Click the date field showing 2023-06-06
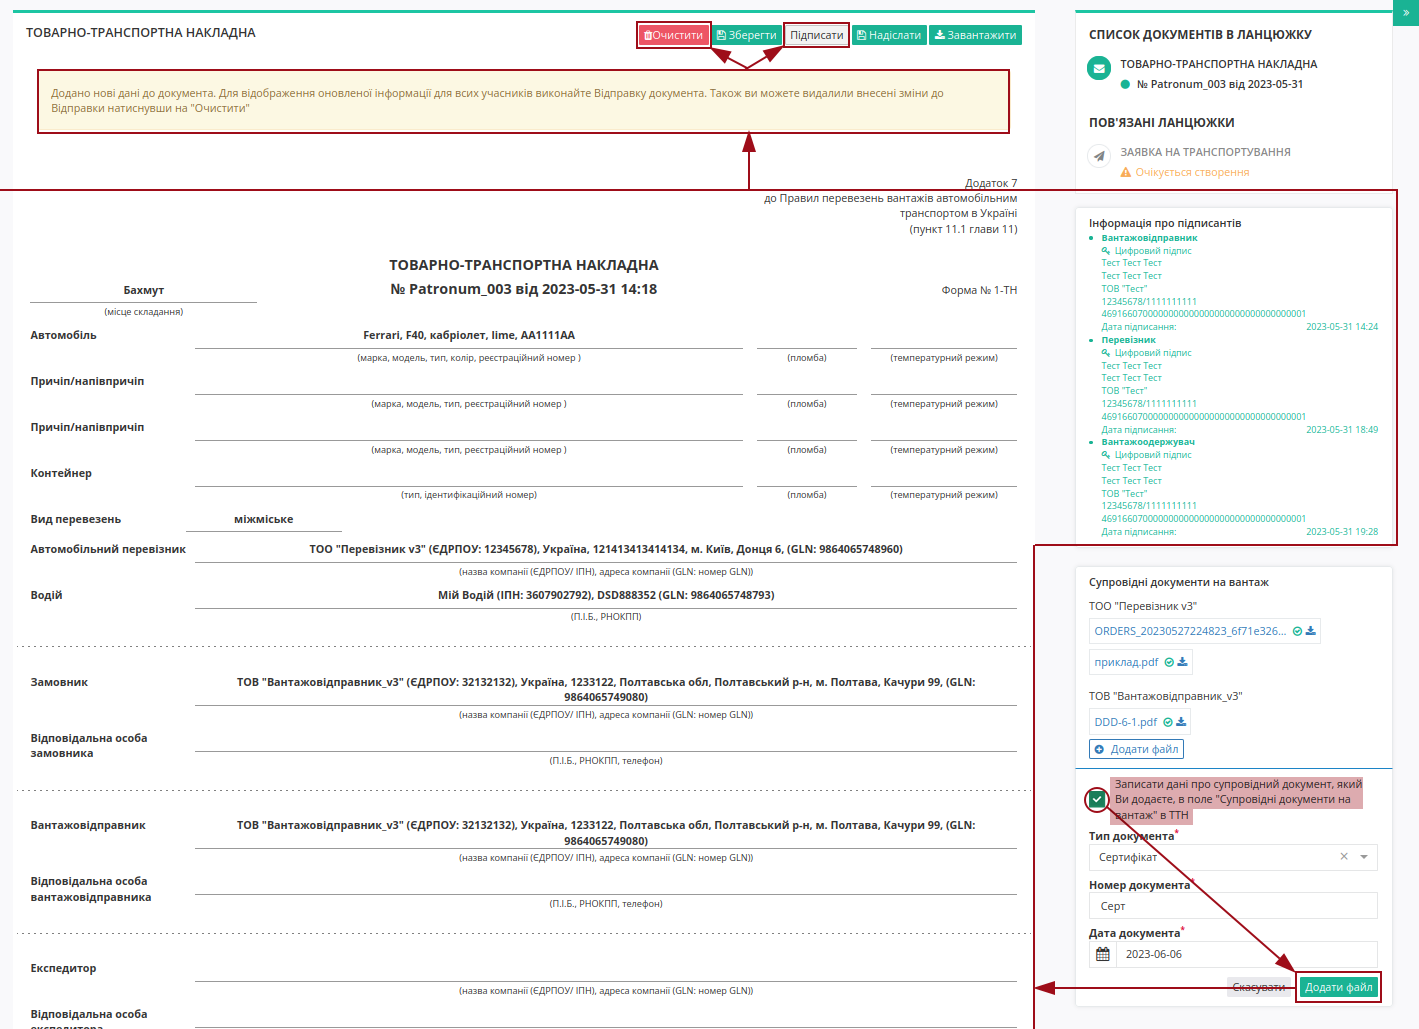This screenshot has height=1029, width=1419. tap(1246, 954)
